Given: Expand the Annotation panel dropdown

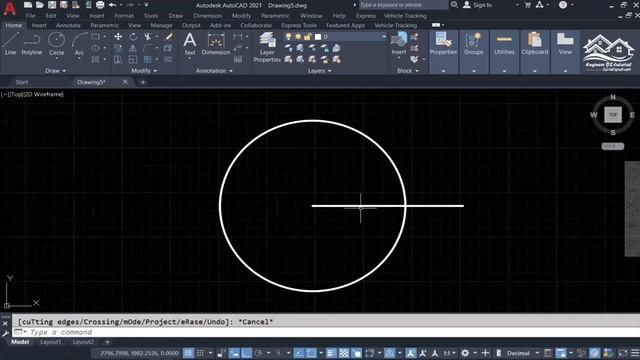Looking at the screenshot, I should (x=214, y=71).
